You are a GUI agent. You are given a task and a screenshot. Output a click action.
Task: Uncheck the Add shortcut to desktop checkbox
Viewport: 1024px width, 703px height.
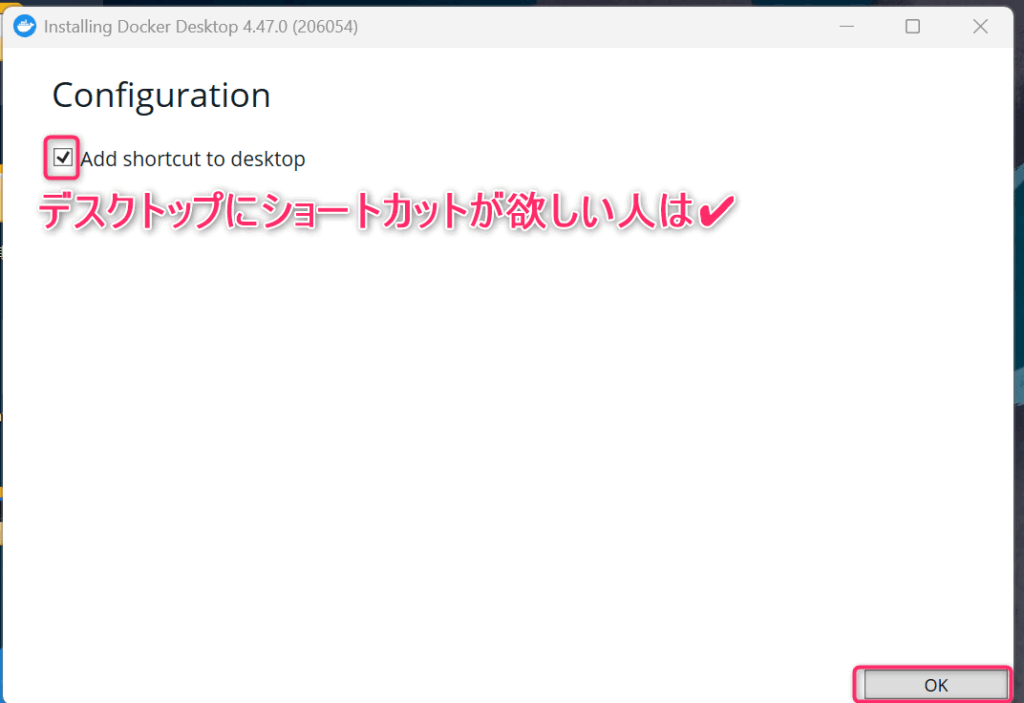[x=63, y=158]
